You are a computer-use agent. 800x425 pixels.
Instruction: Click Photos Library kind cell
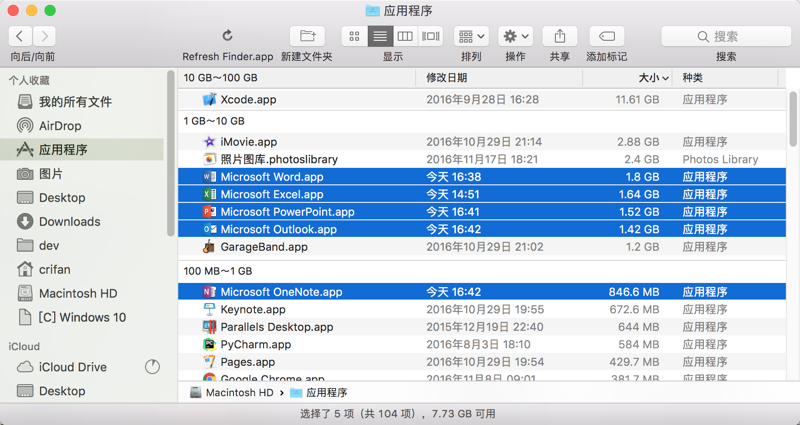click(720, 160)
